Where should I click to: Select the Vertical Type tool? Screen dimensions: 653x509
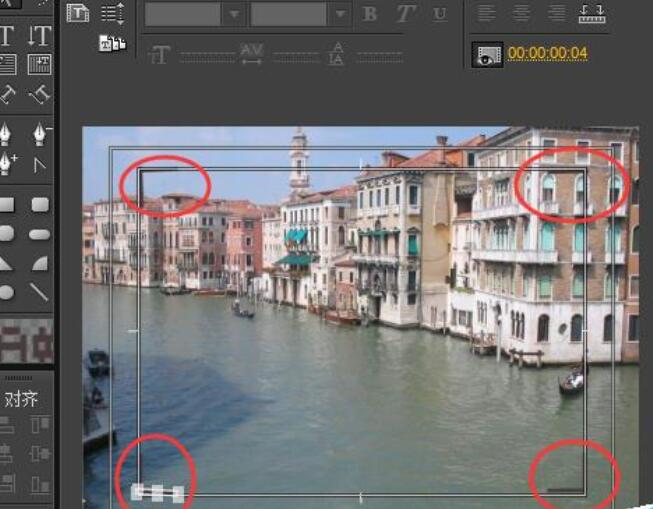click(39, 37)
